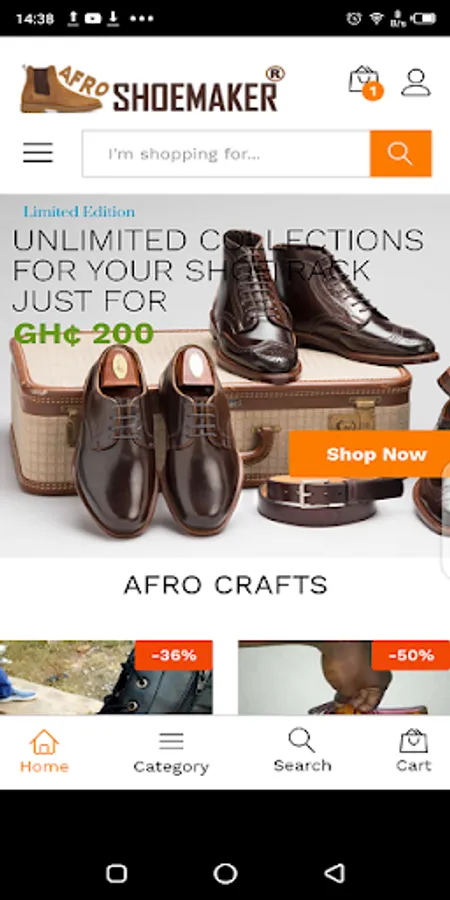Open the Afro Shoemaker logo
Screen dimensions: 450x900
[153, 88]
